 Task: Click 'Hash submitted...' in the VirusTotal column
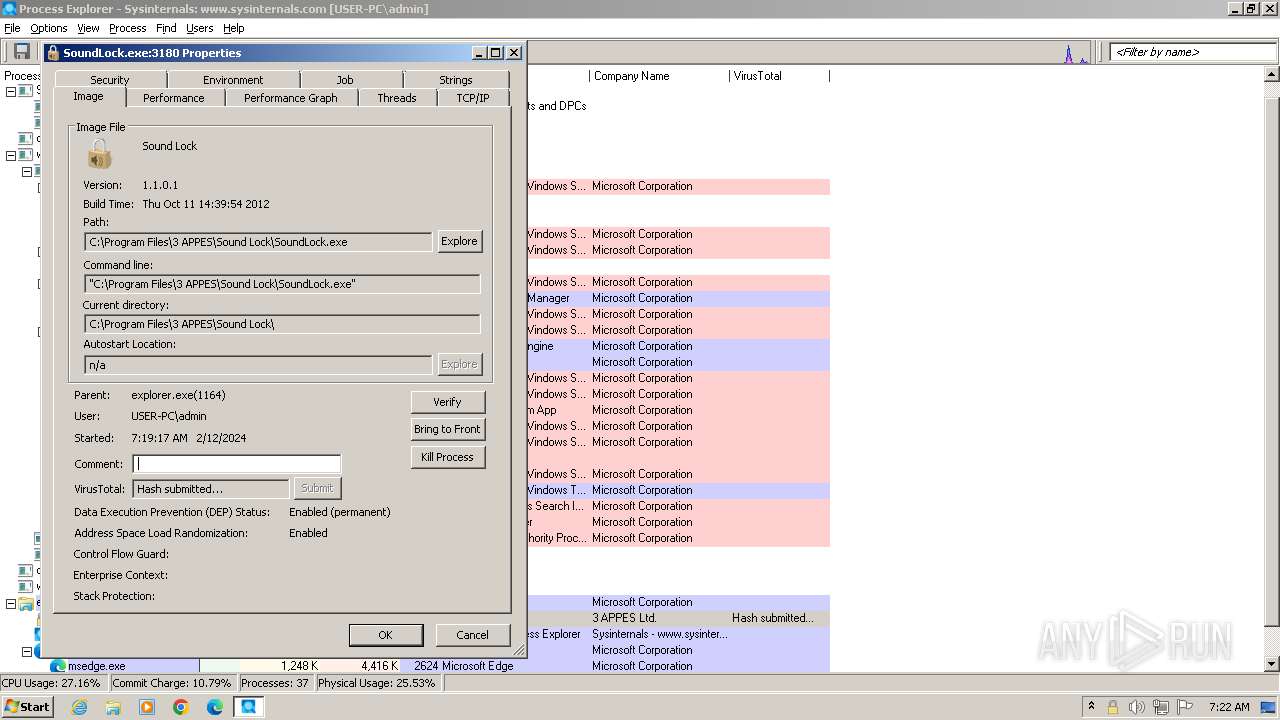773,618
